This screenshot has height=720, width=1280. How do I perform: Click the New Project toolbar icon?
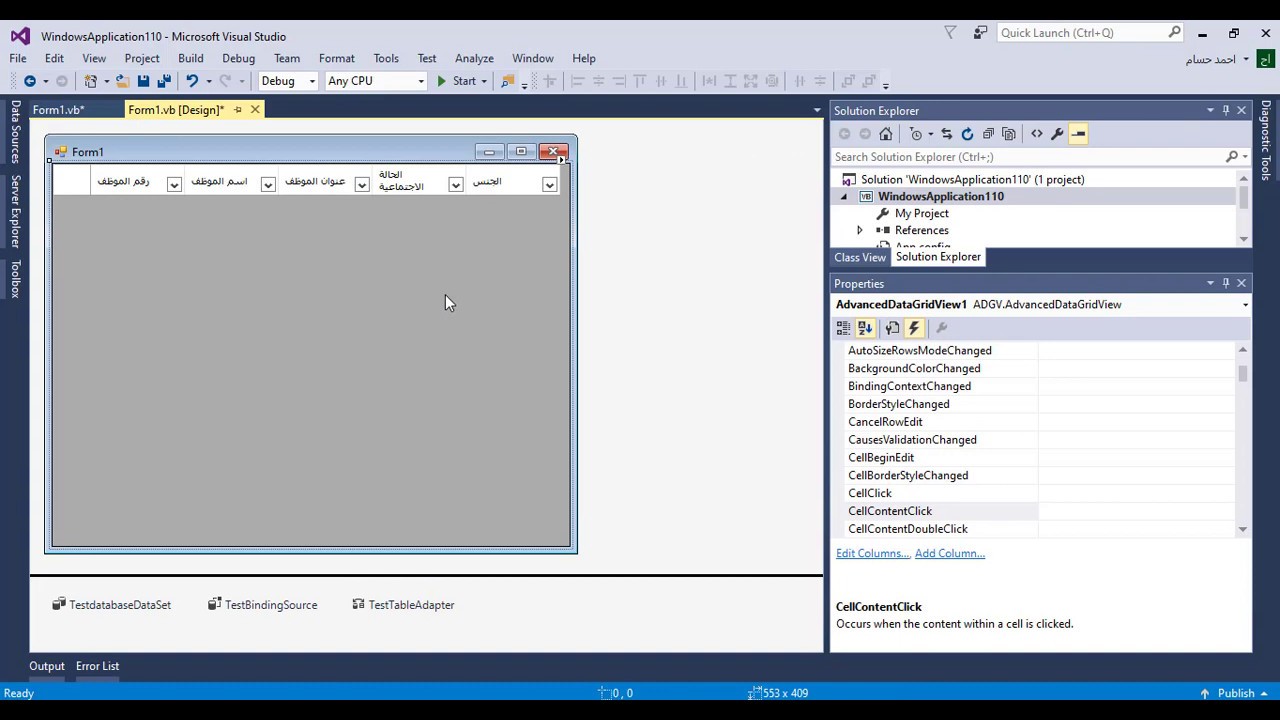click(90, 81)
